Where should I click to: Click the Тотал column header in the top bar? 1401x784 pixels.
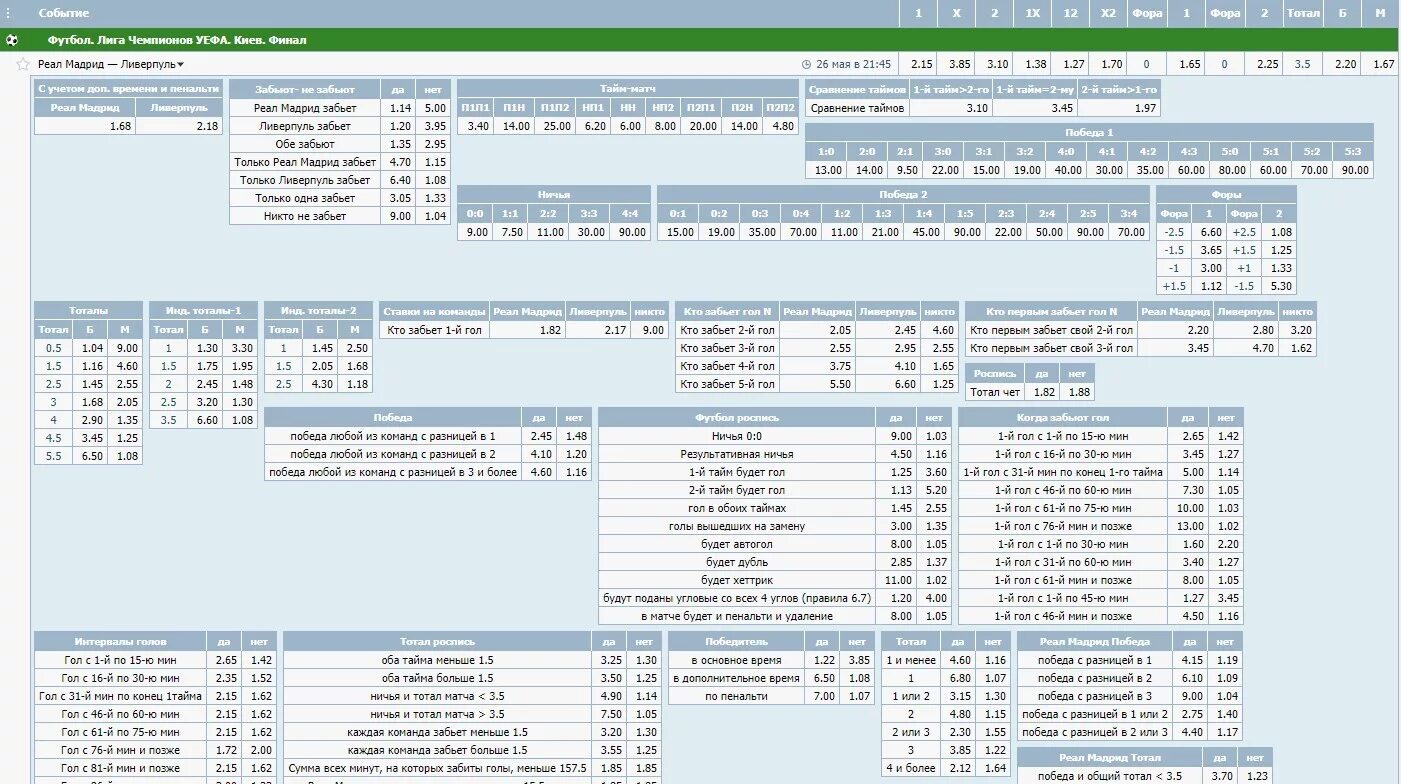[1303, 13]
